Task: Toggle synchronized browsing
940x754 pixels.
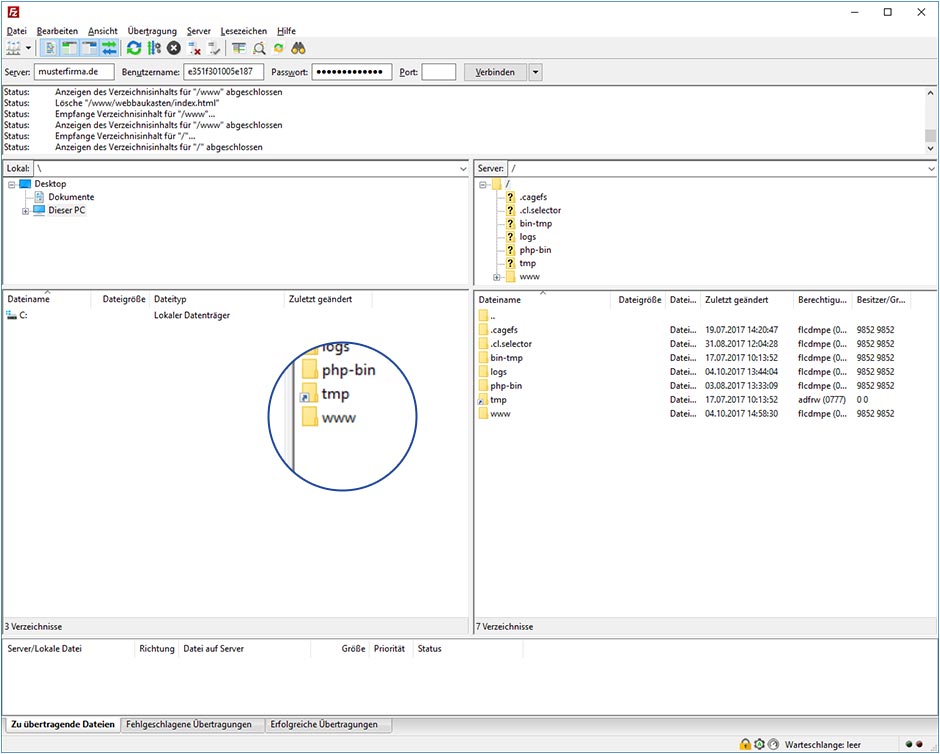Action: (278, 49)
